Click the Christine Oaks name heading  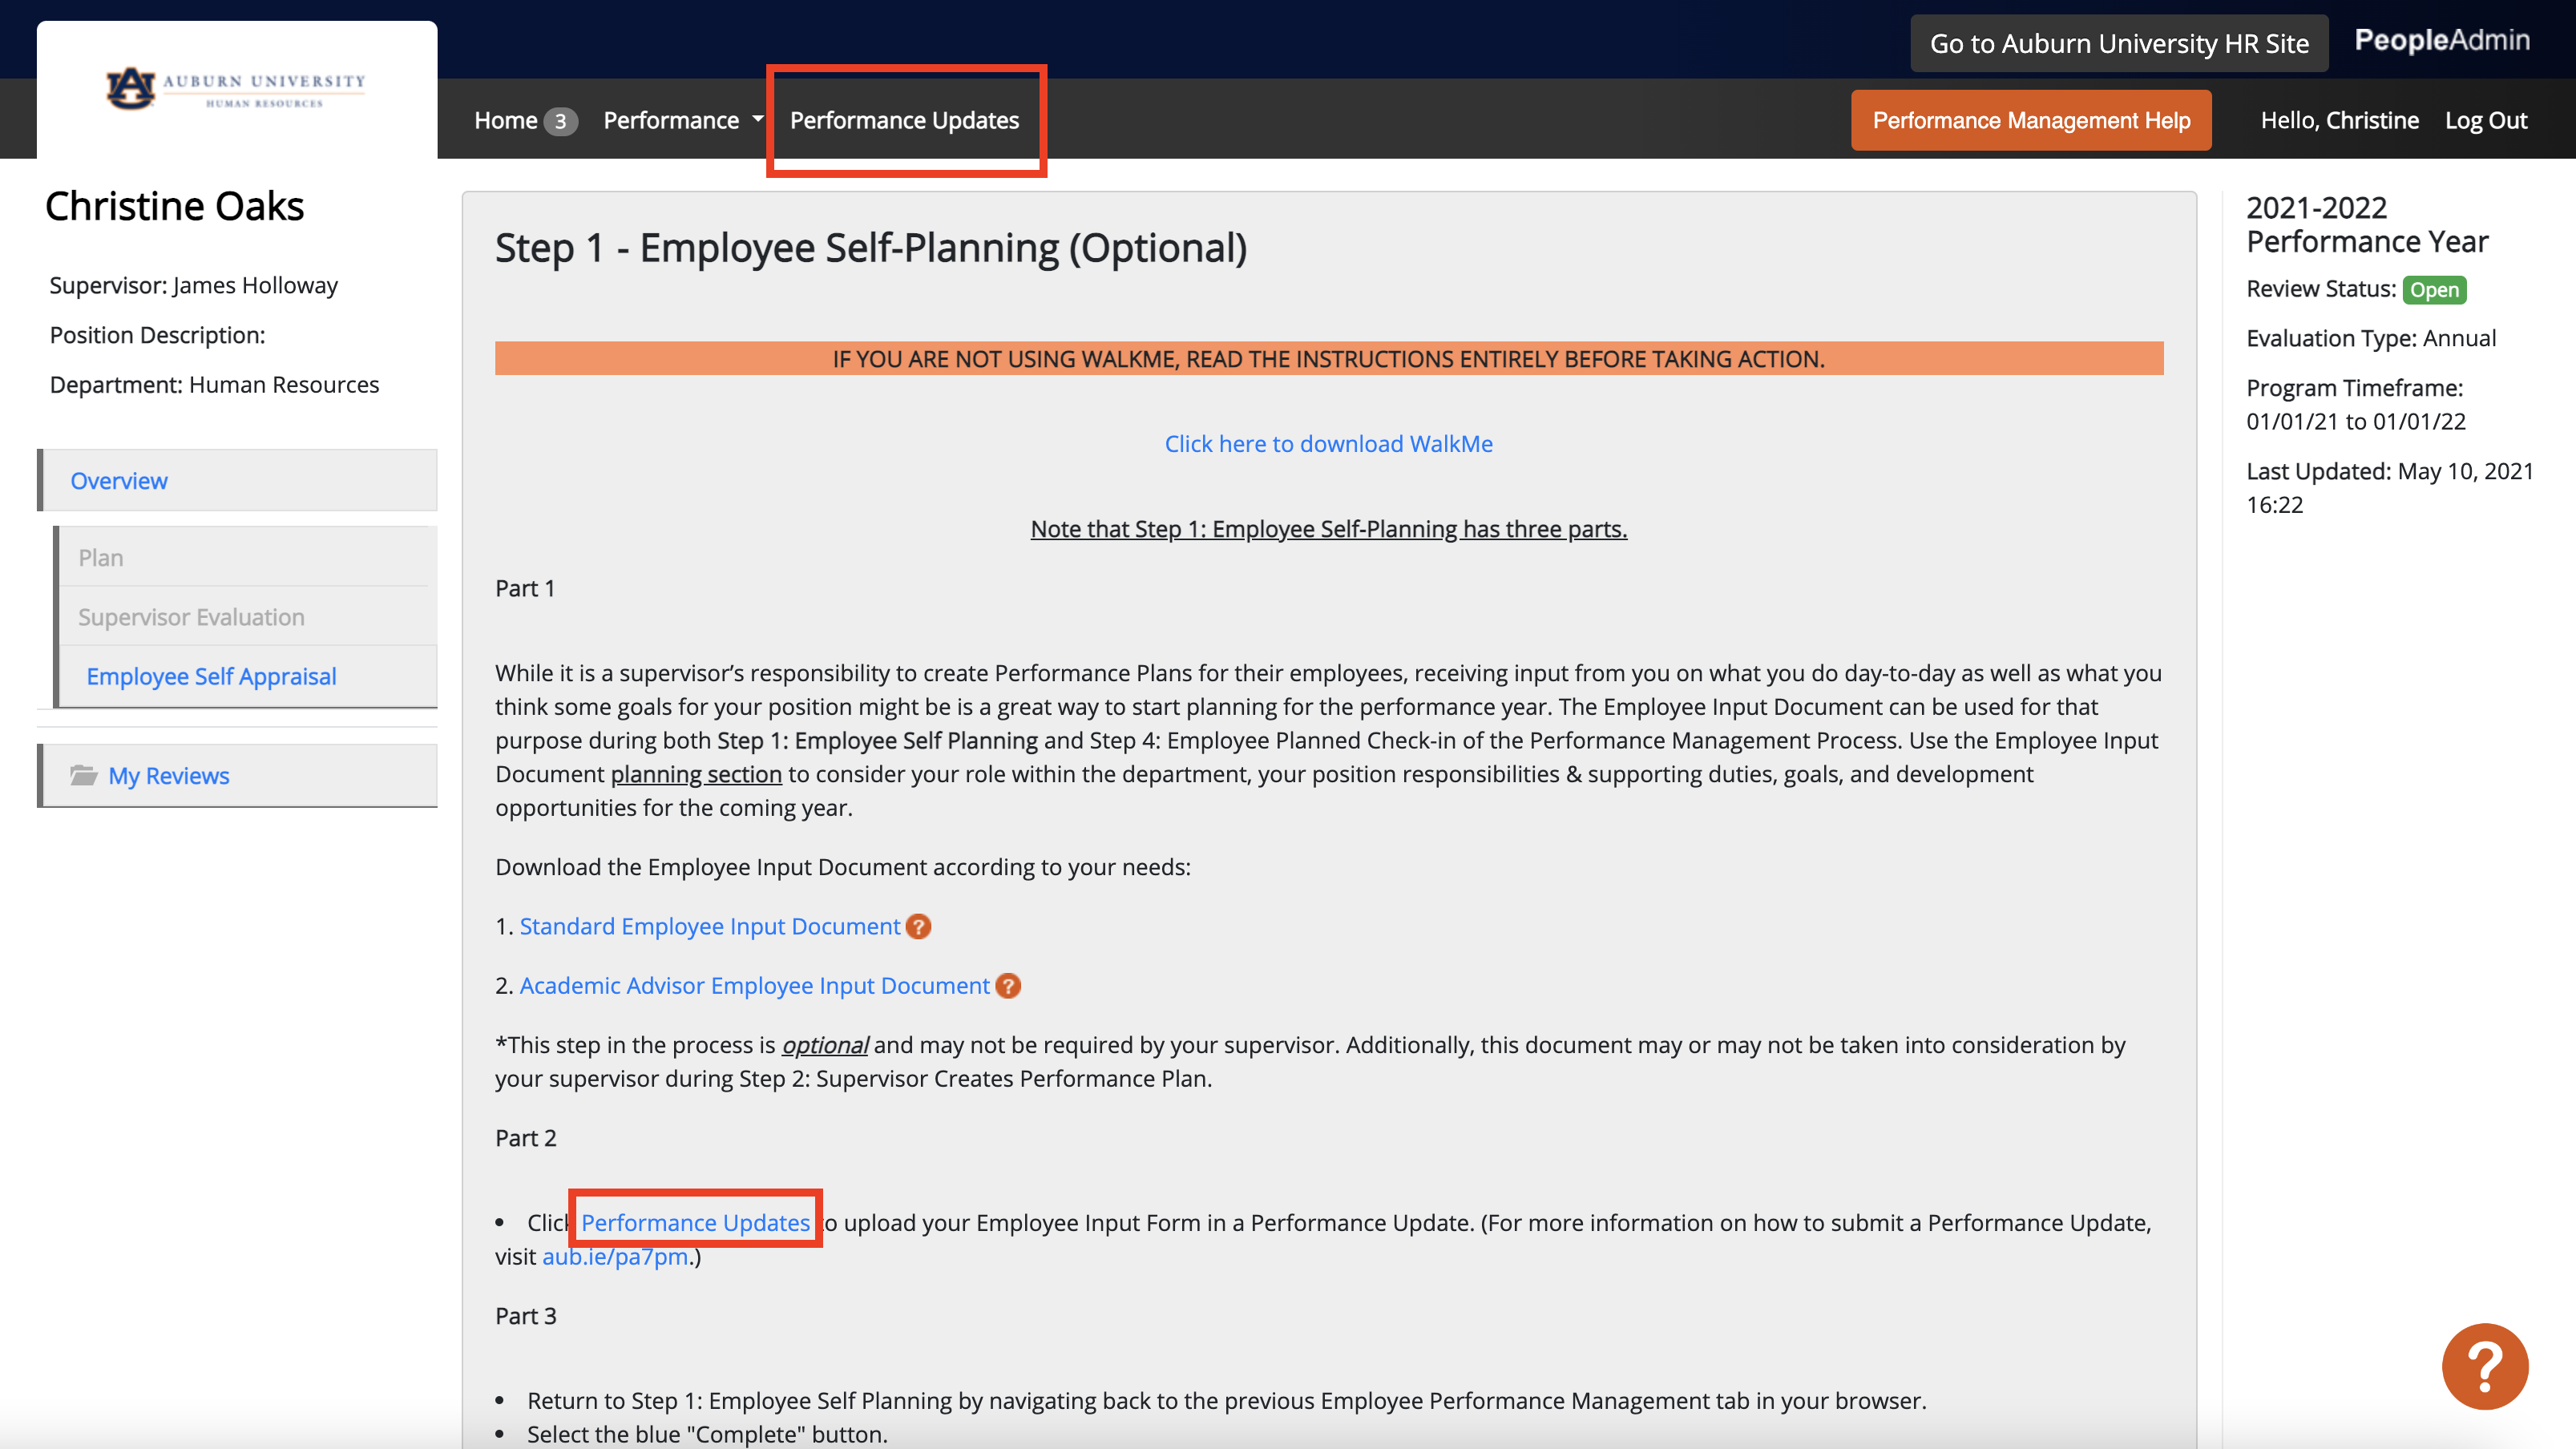point(174,206)
